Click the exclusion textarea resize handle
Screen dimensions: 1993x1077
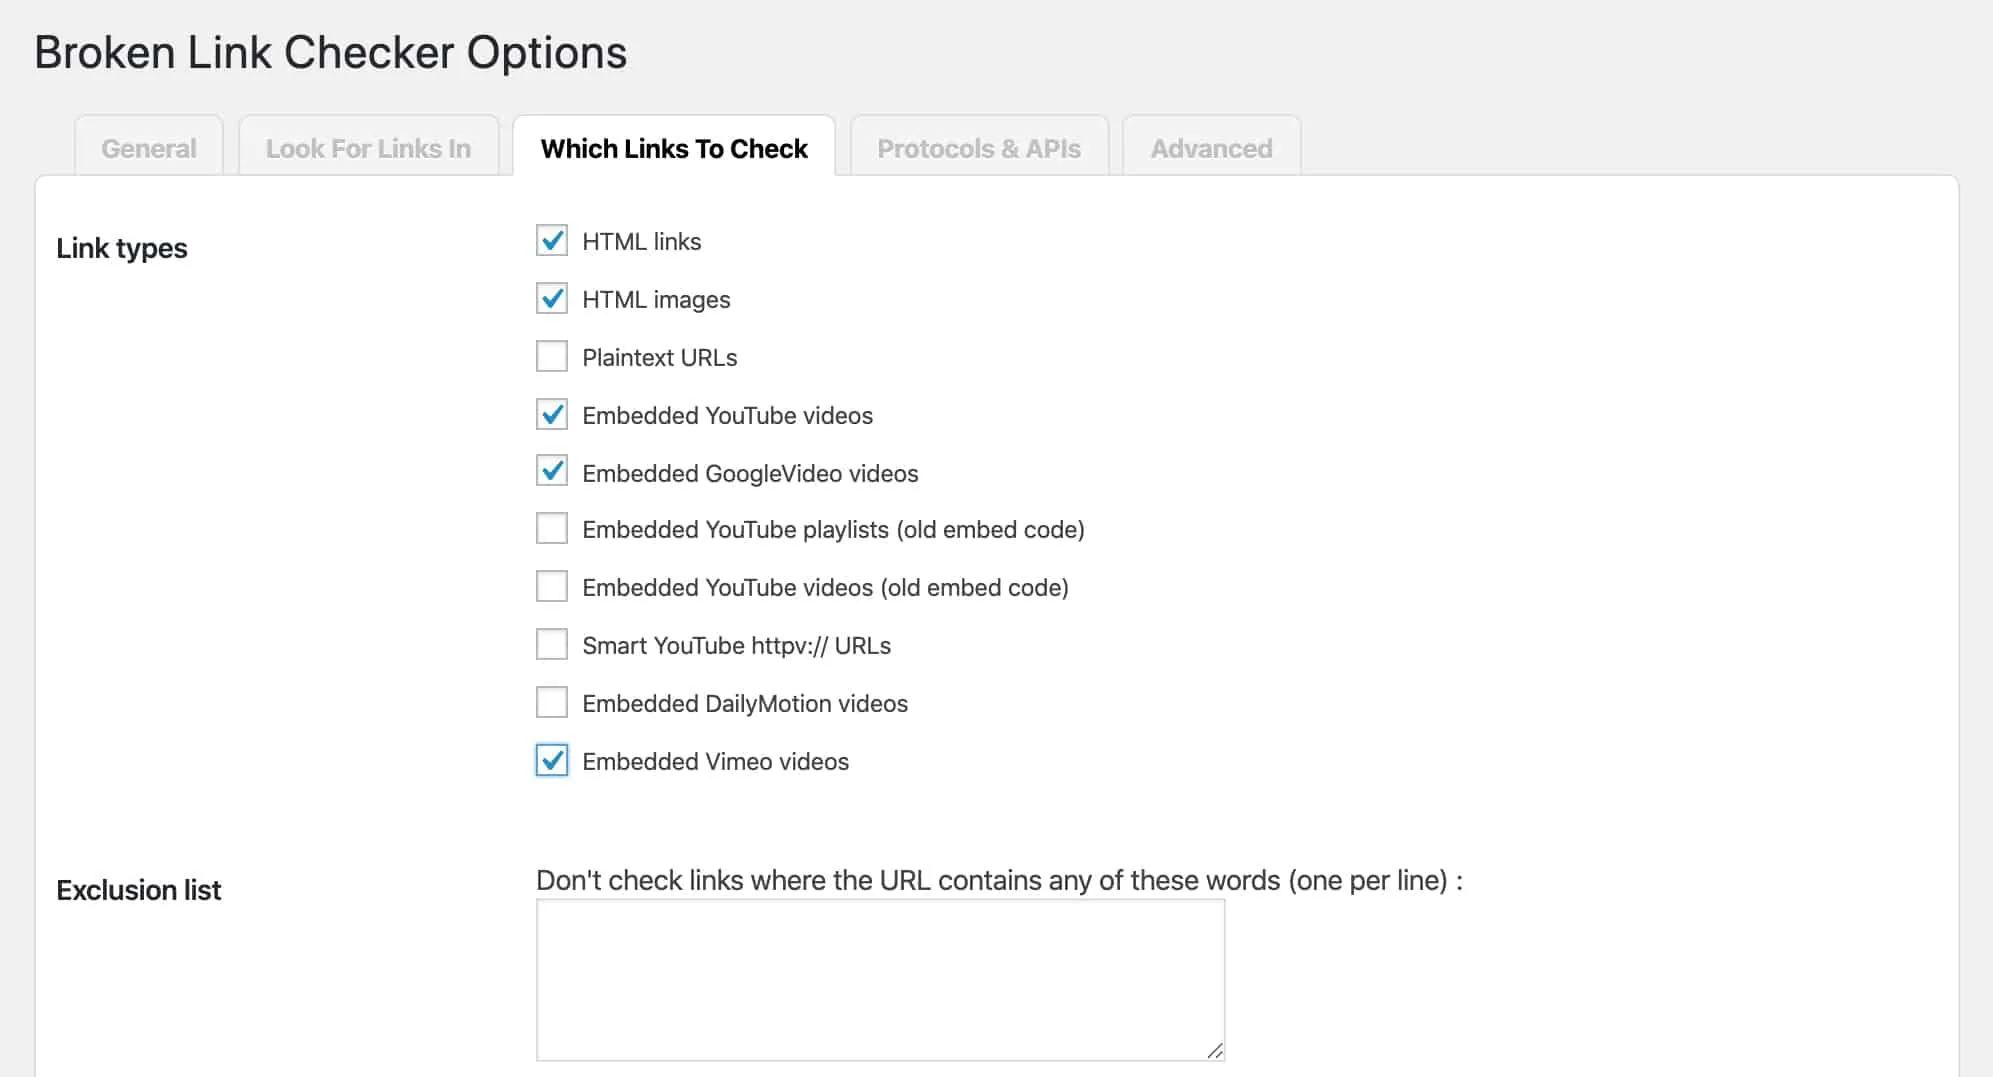tap(1215, 1050)
